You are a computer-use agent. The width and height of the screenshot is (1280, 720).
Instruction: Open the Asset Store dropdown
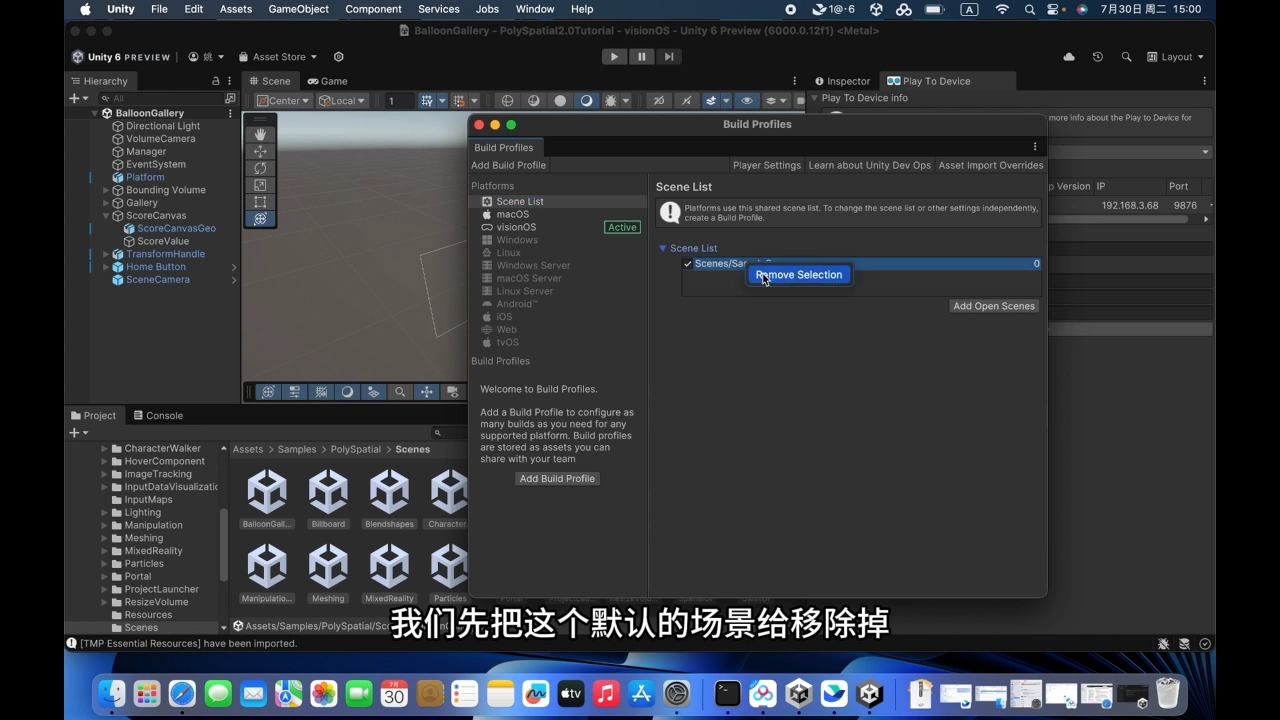pyautogui.click(x=278, y=57)
